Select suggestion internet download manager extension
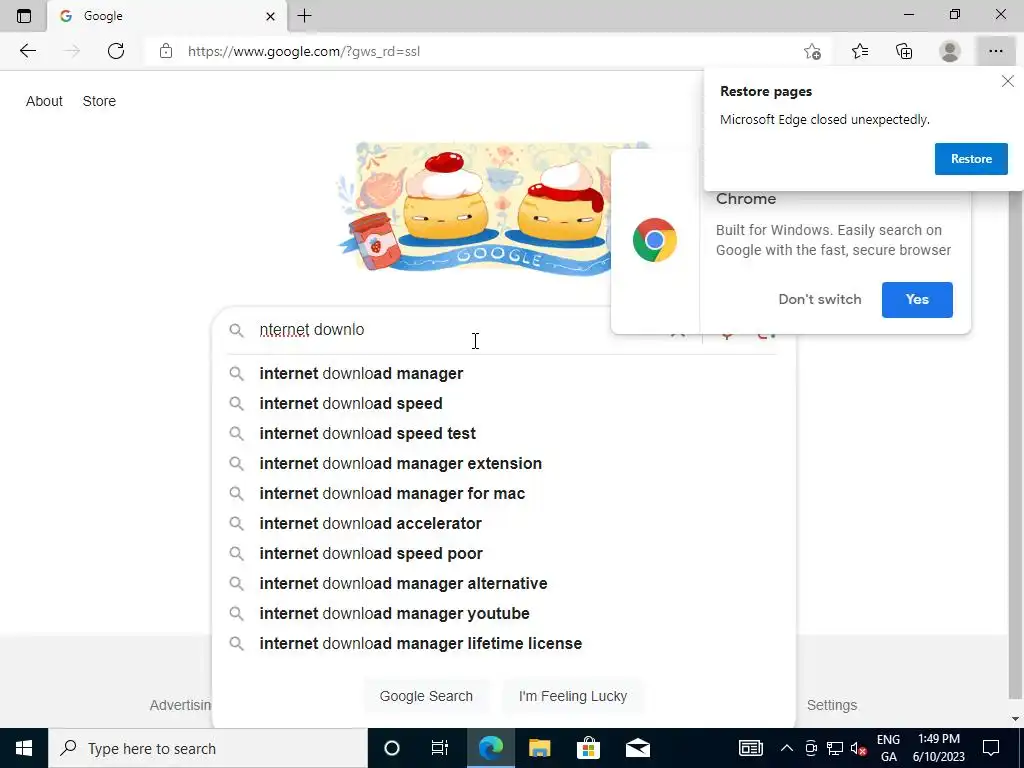This screenshot has height=768, width=1024. (x=504, y=464)
